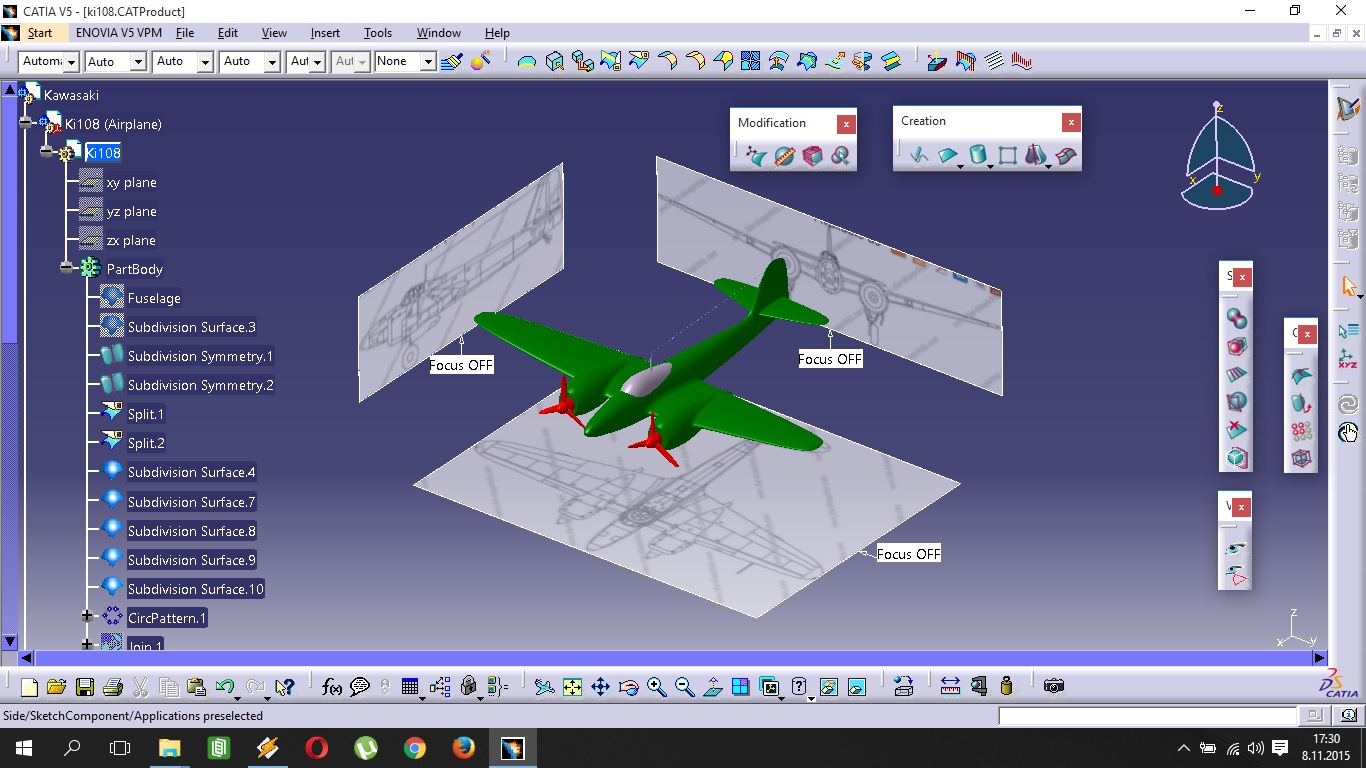Select Split.2 in the tree

[x=146, y=443]
